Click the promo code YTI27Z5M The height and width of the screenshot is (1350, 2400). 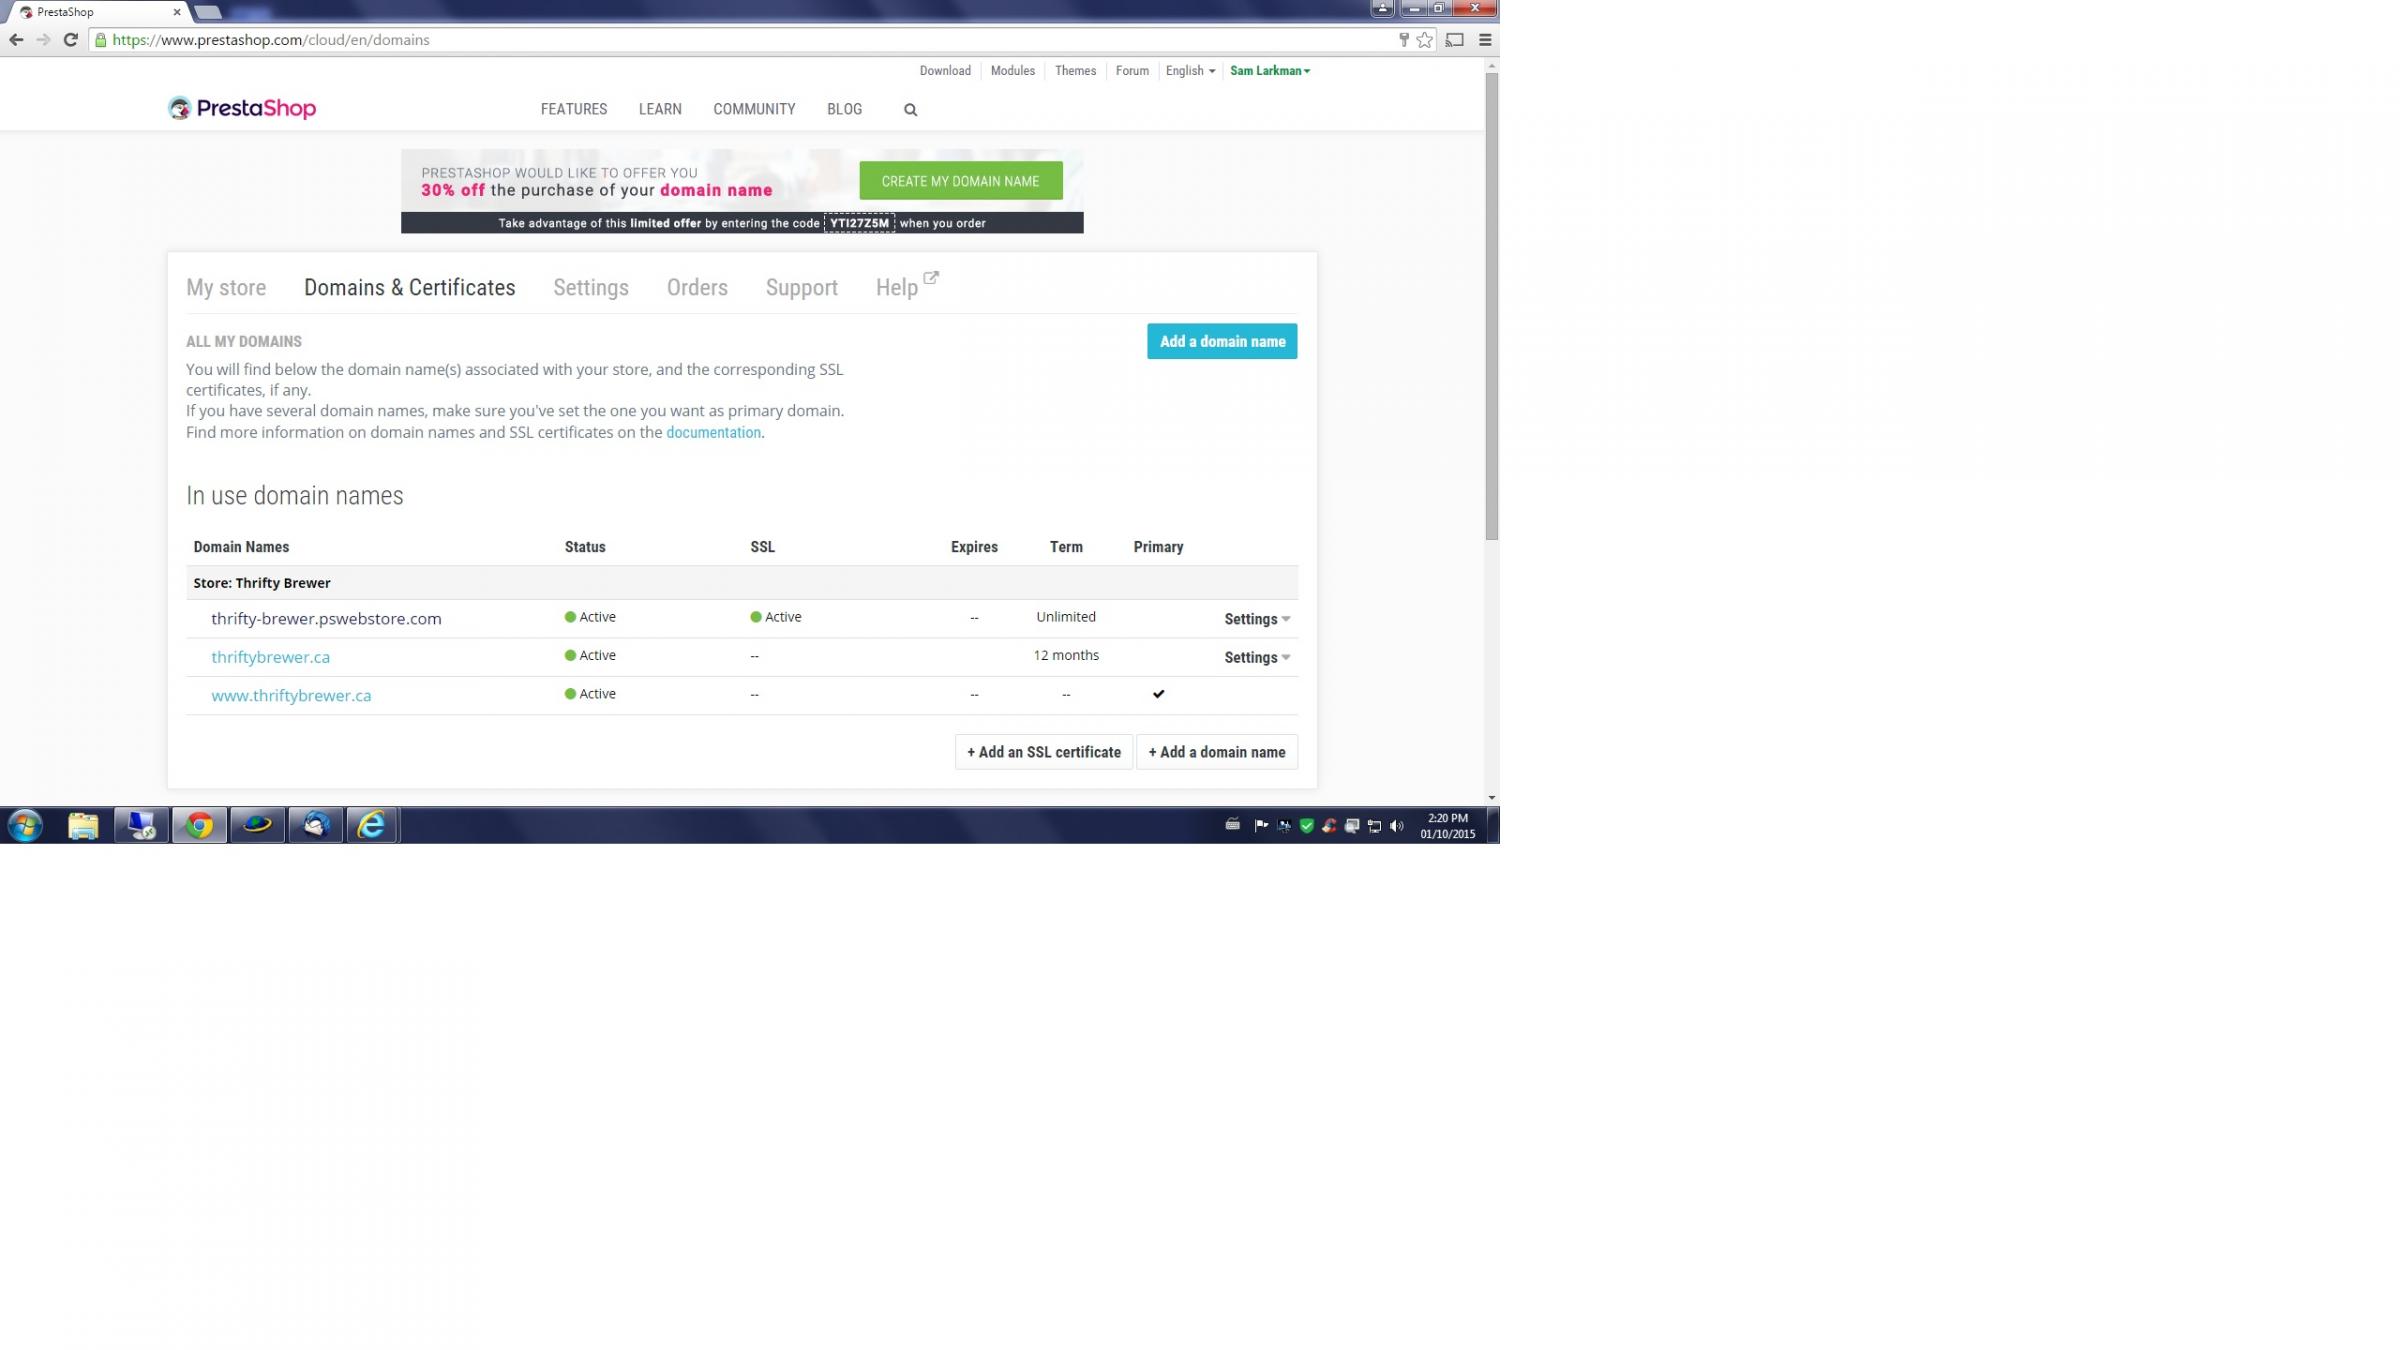tap(859, 223)
